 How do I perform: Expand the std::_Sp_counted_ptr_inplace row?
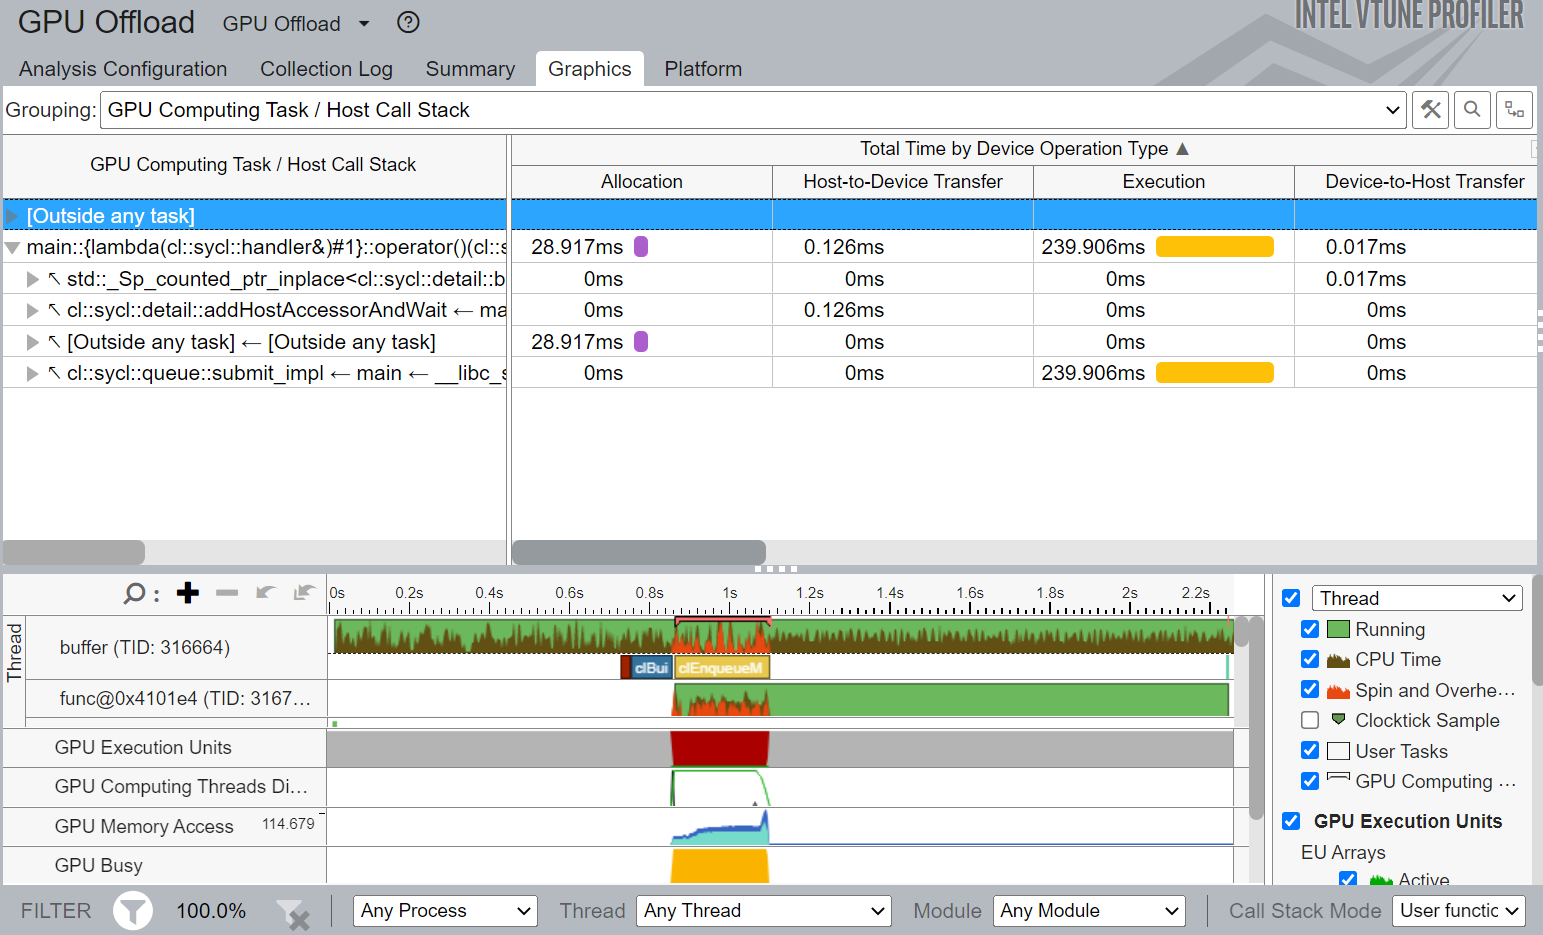[33, 279]
